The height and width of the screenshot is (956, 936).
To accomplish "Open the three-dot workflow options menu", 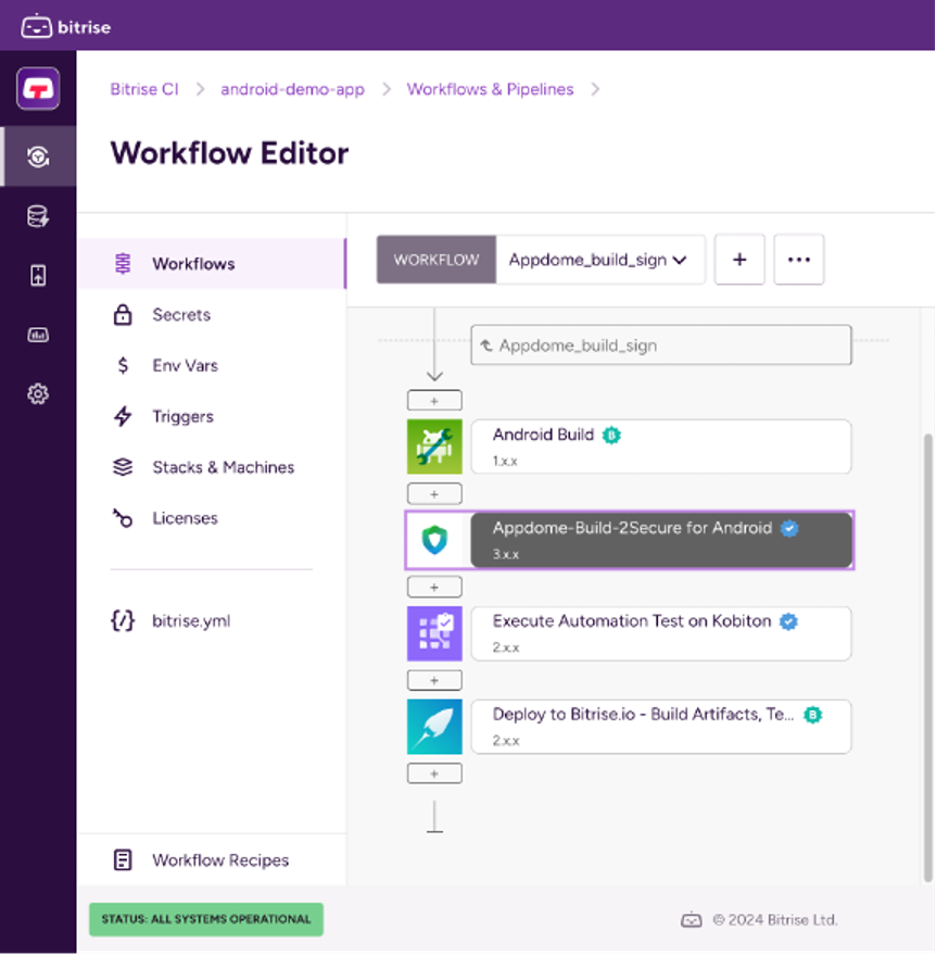I will click(798, 259).
